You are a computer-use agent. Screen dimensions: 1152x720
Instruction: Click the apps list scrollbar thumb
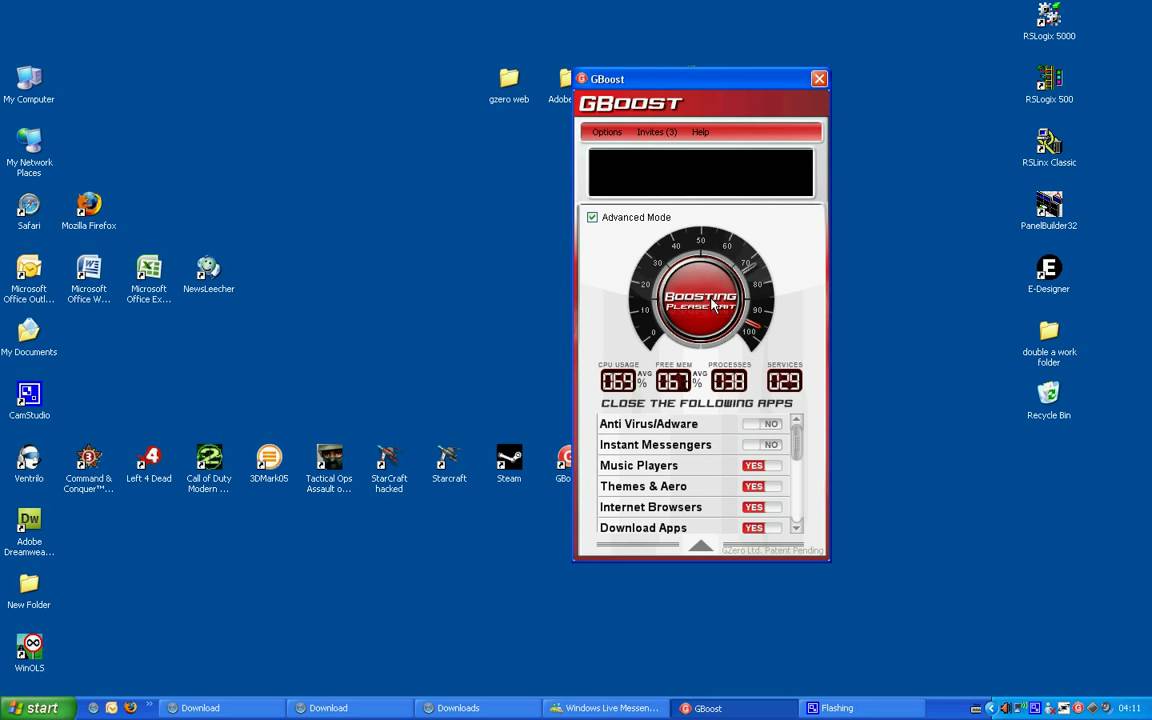click(796, 441)
